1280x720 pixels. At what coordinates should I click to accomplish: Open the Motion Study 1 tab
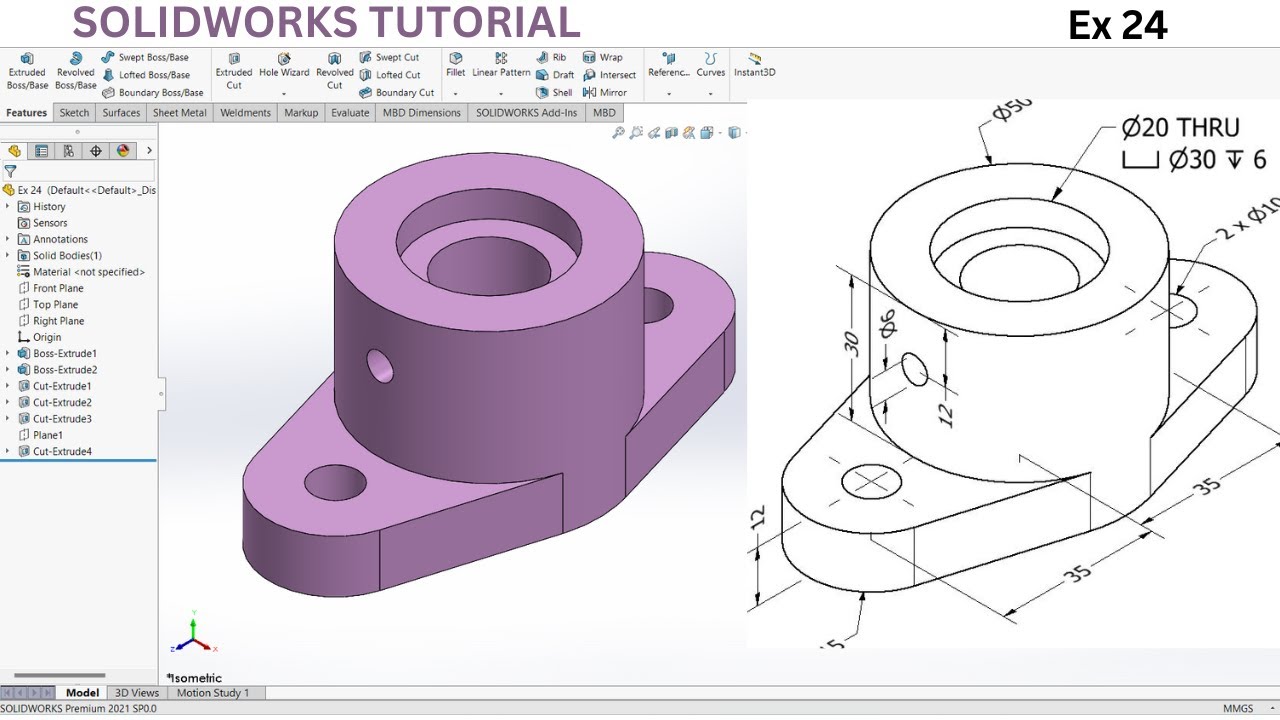tap(213, 693)
